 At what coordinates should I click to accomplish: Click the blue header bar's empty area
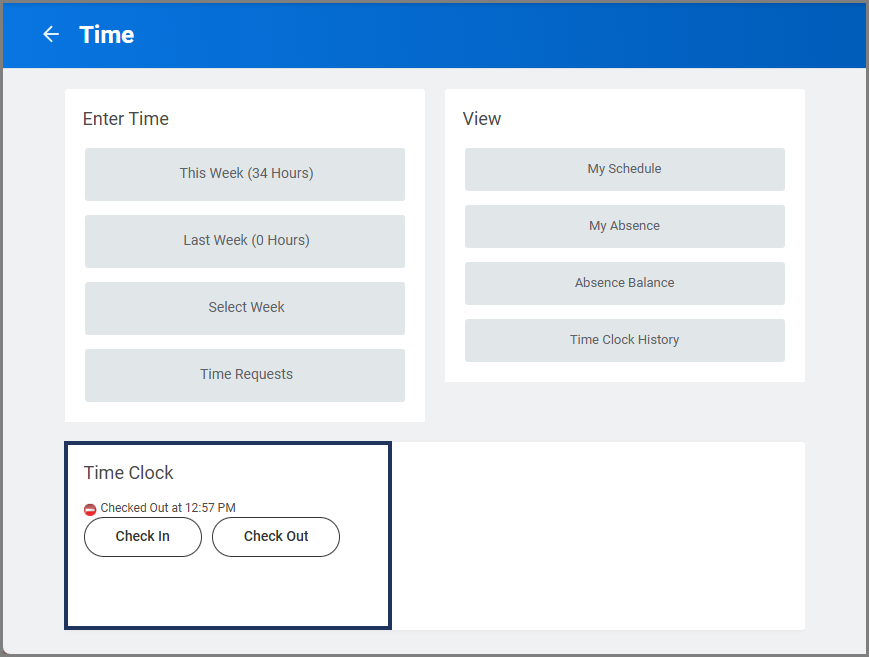click(500, 35)
